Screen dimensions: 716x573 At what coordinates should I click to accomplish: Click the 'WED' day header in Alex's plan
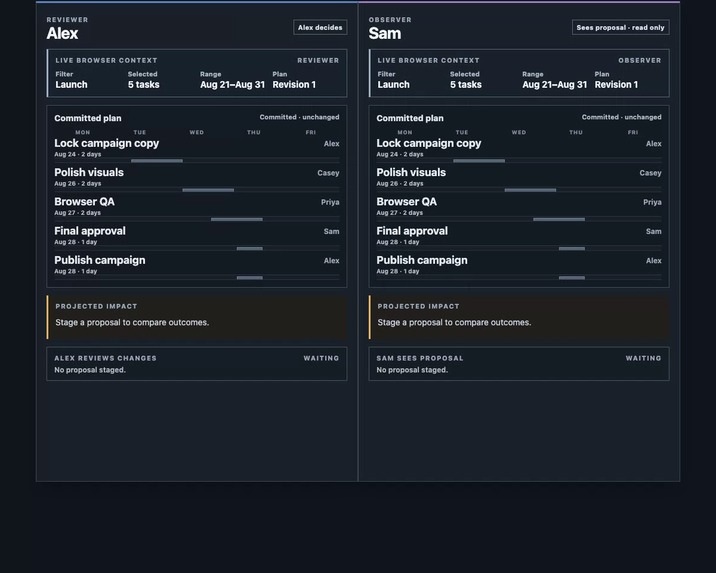point(197,132)
